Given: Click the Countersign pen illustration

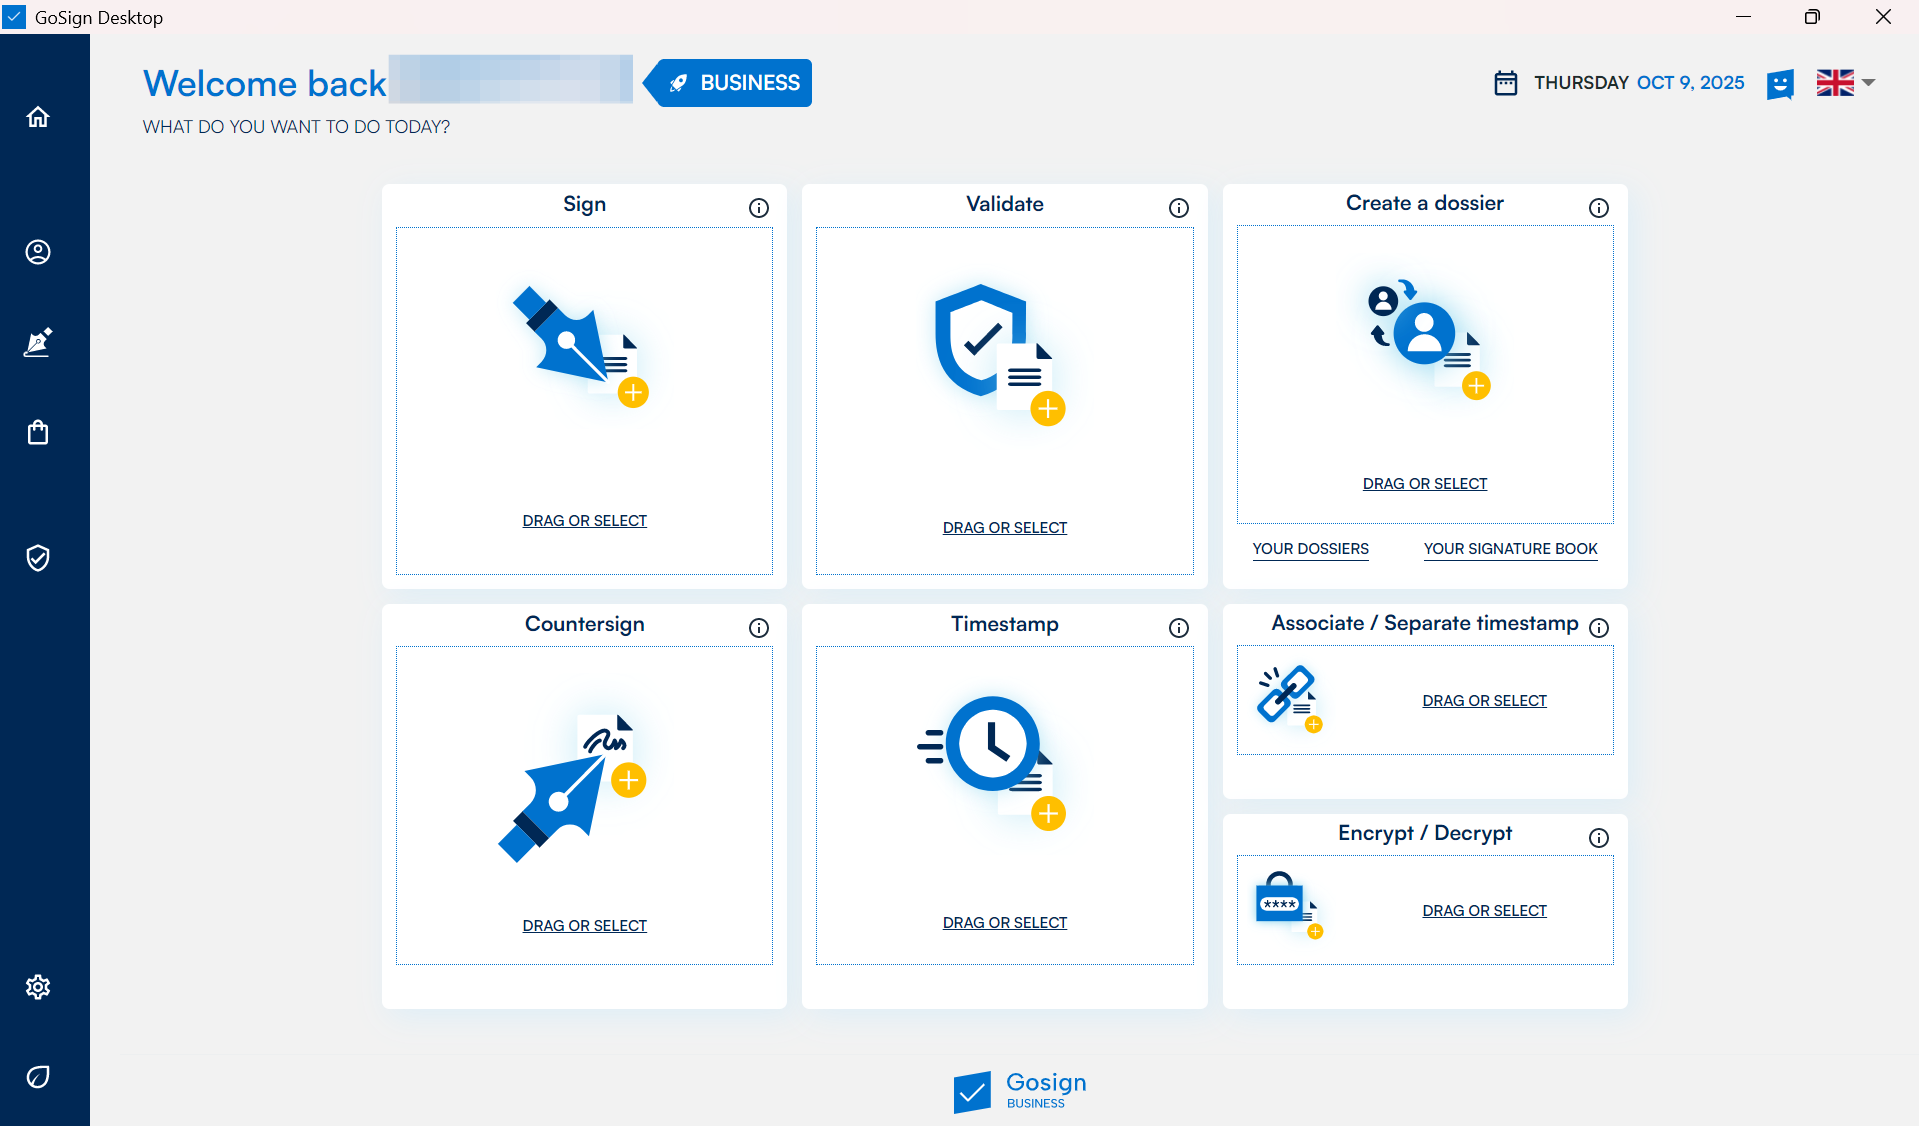Looking at the screenshot, I should pos(573,788).
